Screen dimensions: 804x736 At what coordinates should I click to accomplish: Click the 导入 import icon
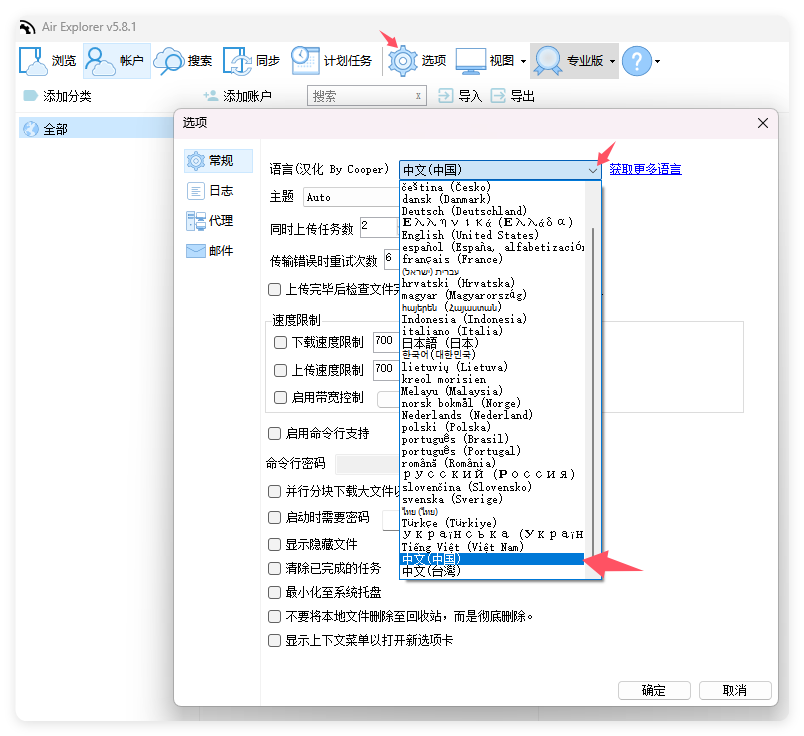(x=446, y=96)
